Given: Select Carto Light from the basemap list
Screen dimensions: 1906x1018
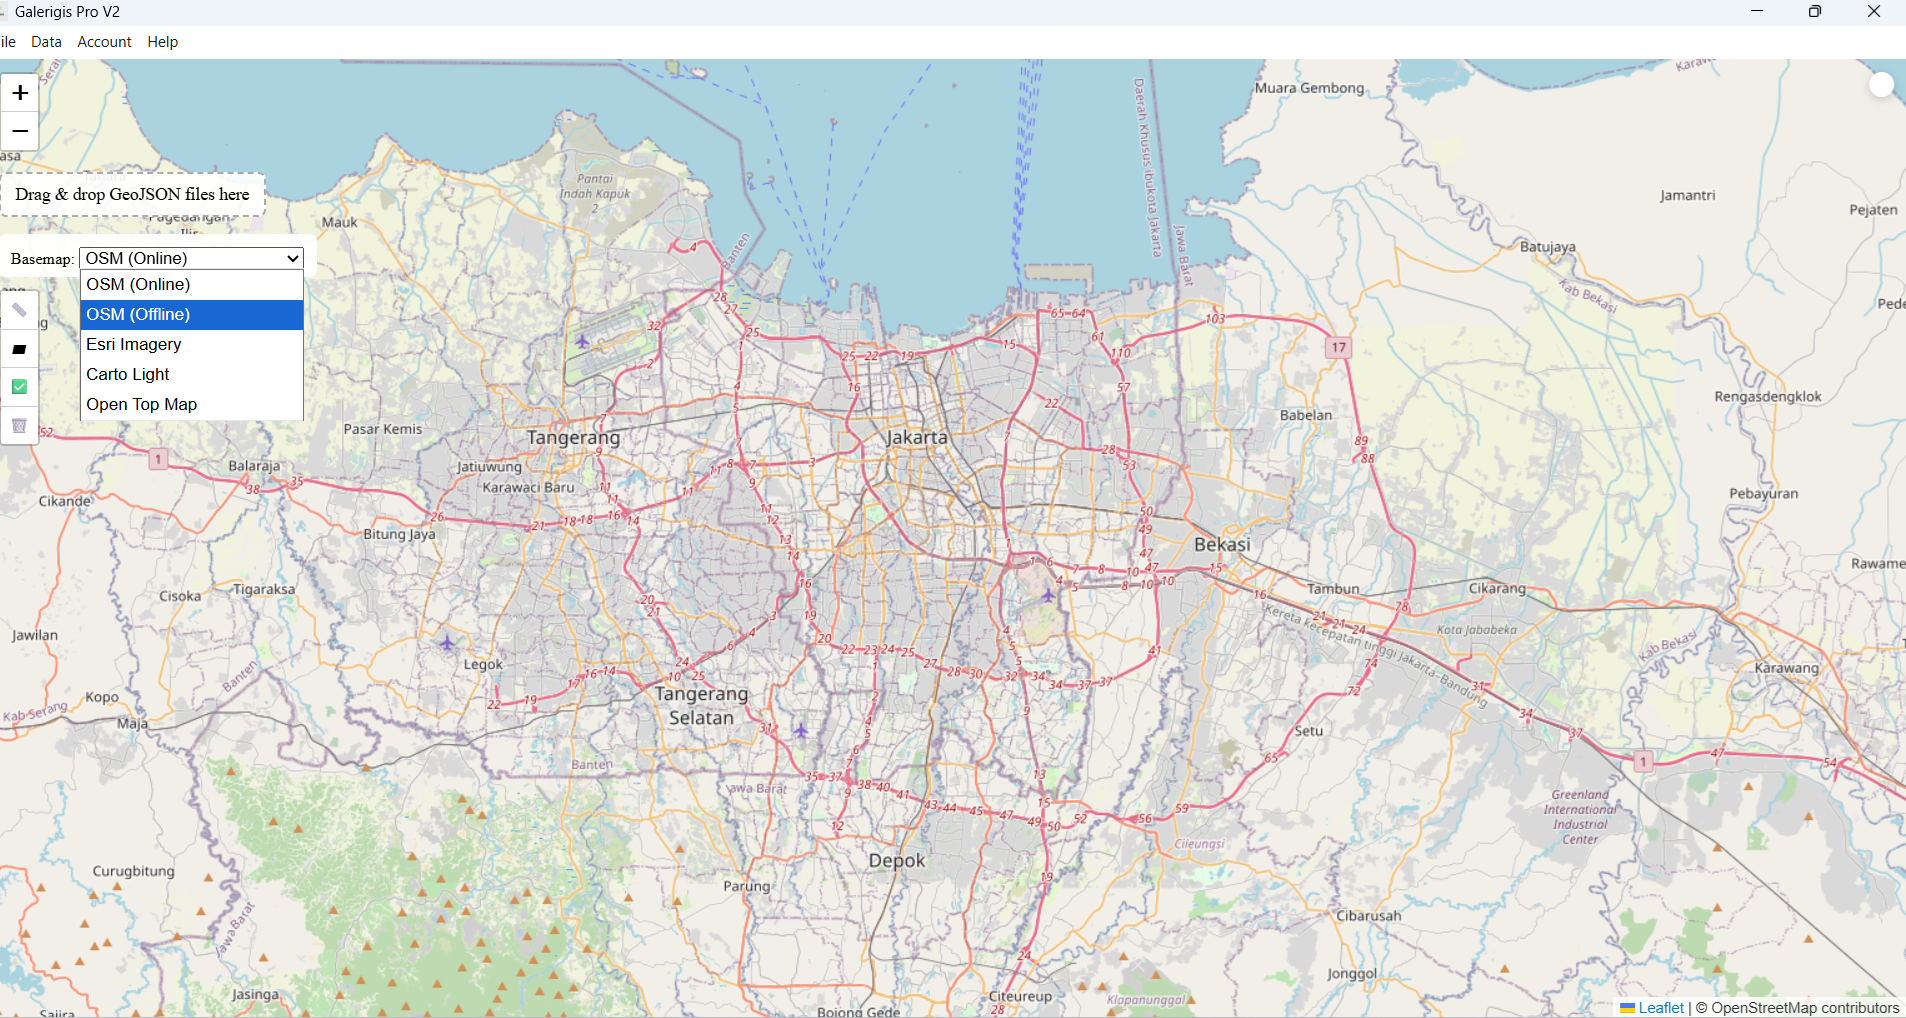Looking at the screenshot, I should (x=128, y=374).
